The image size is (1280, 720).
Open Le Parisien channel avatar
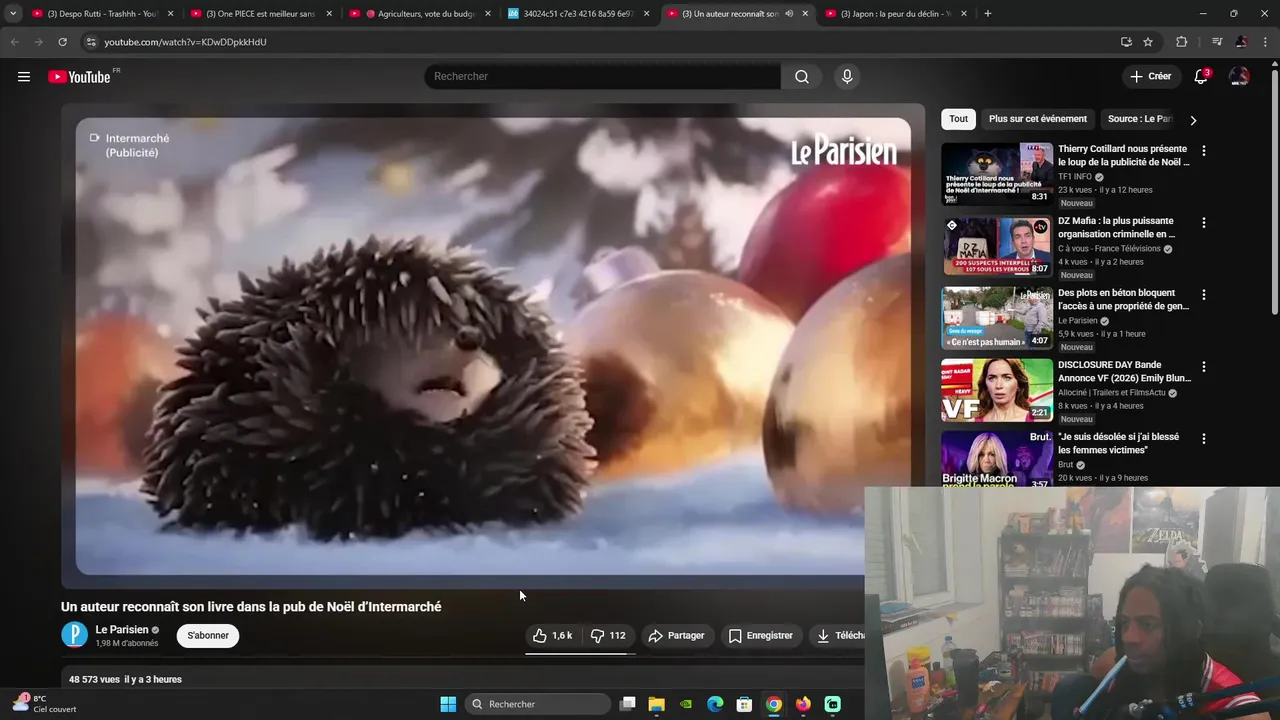74,635
